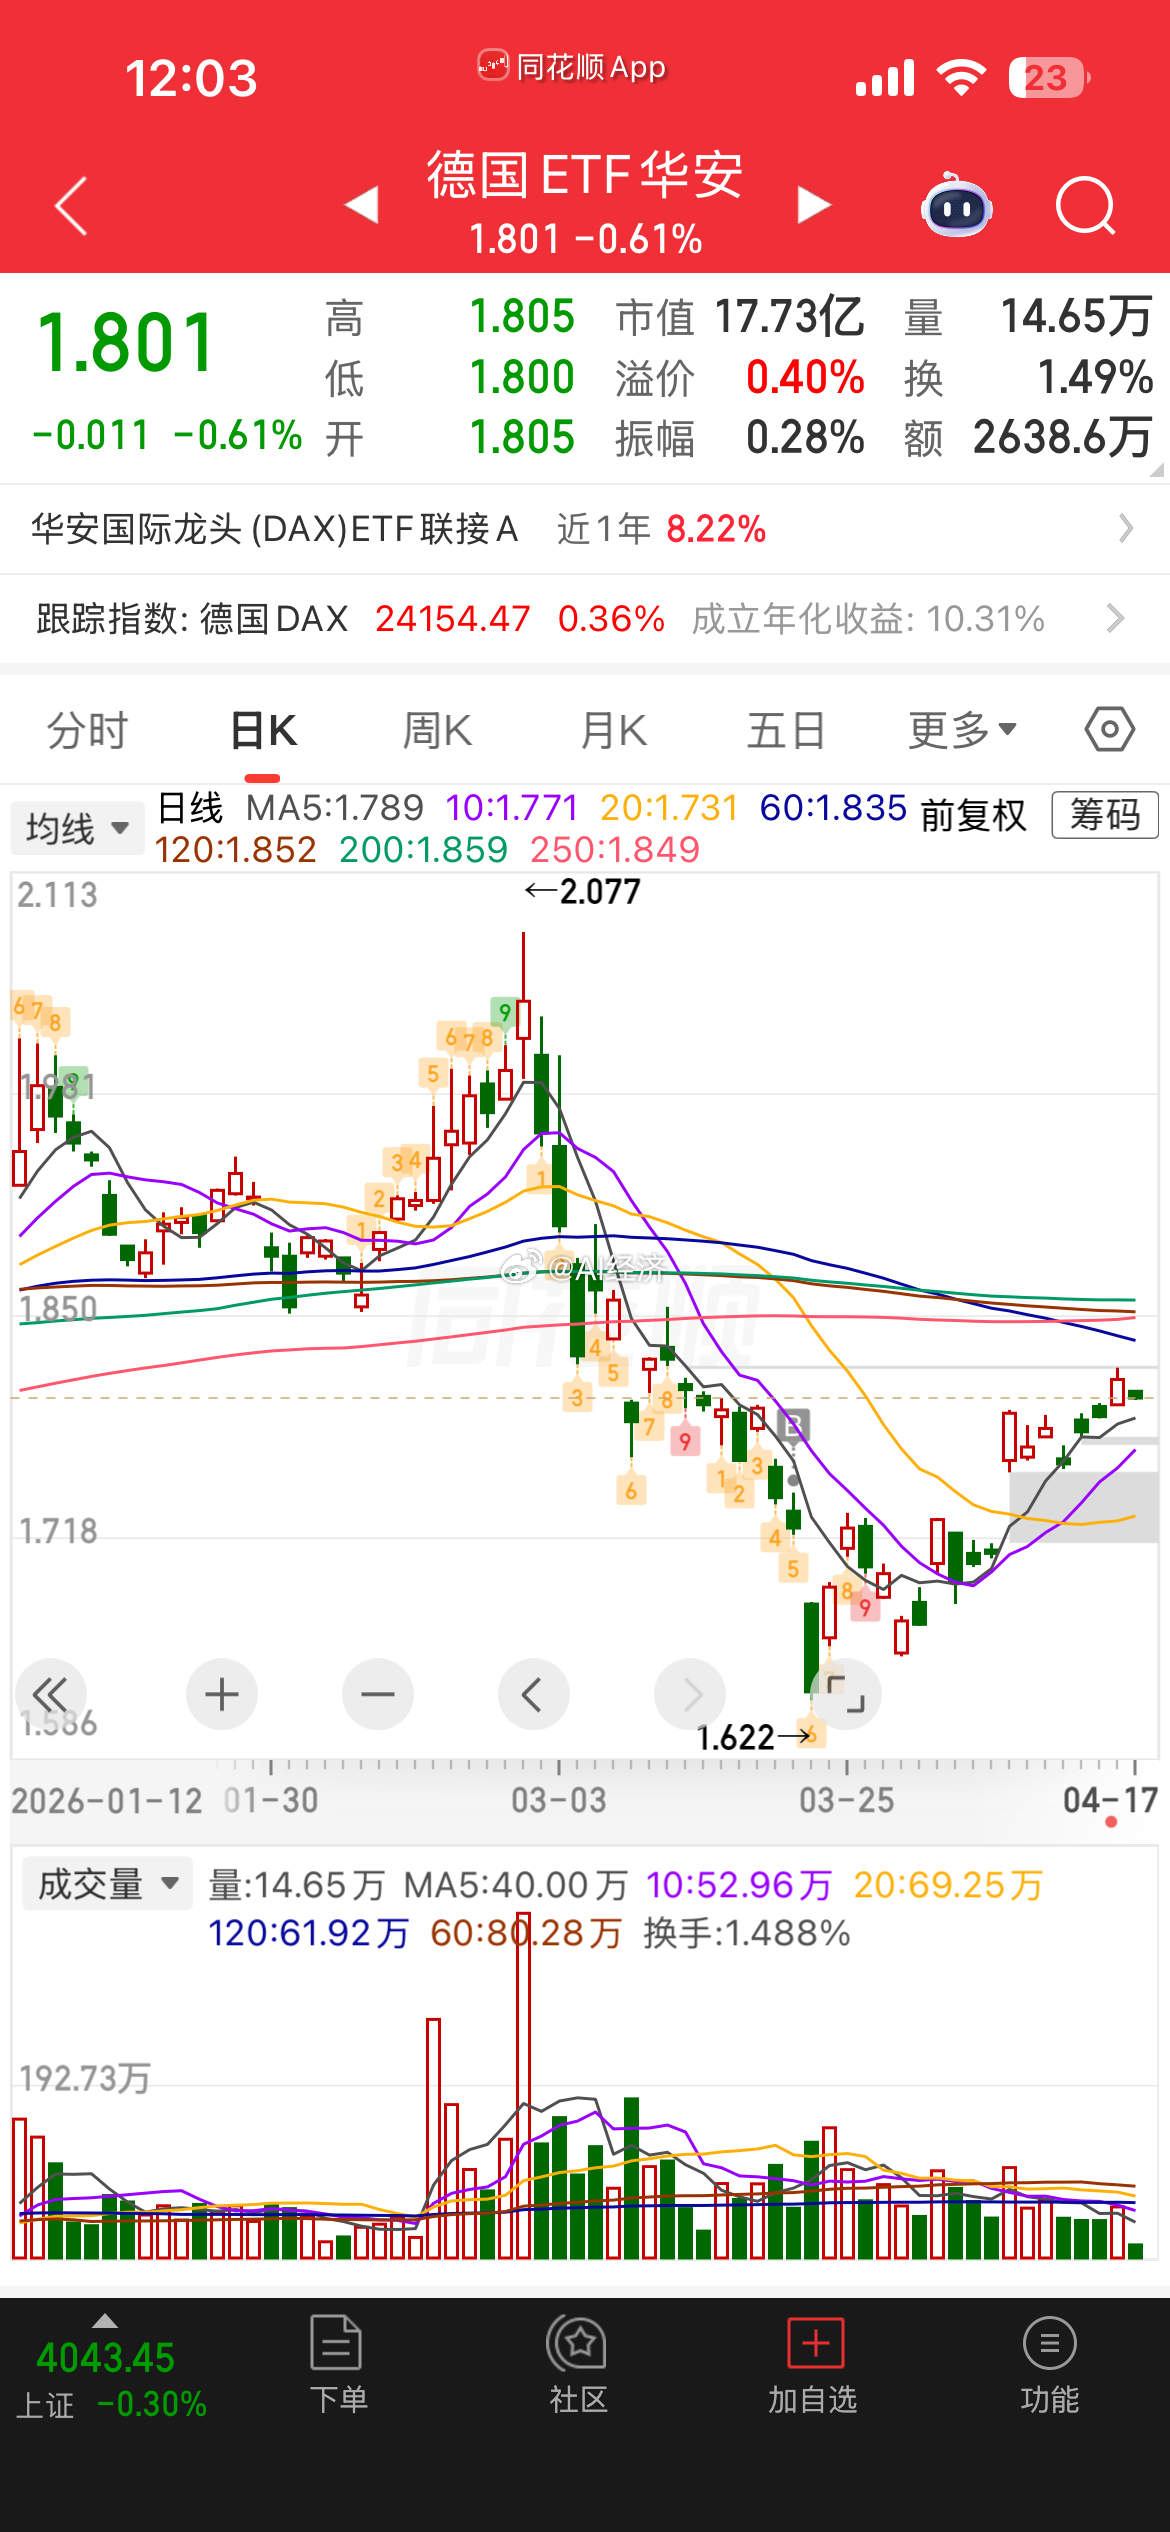Open 社区 community icon
The width and height of the screenshot is (1170, 2532).
coord(577,2364)
